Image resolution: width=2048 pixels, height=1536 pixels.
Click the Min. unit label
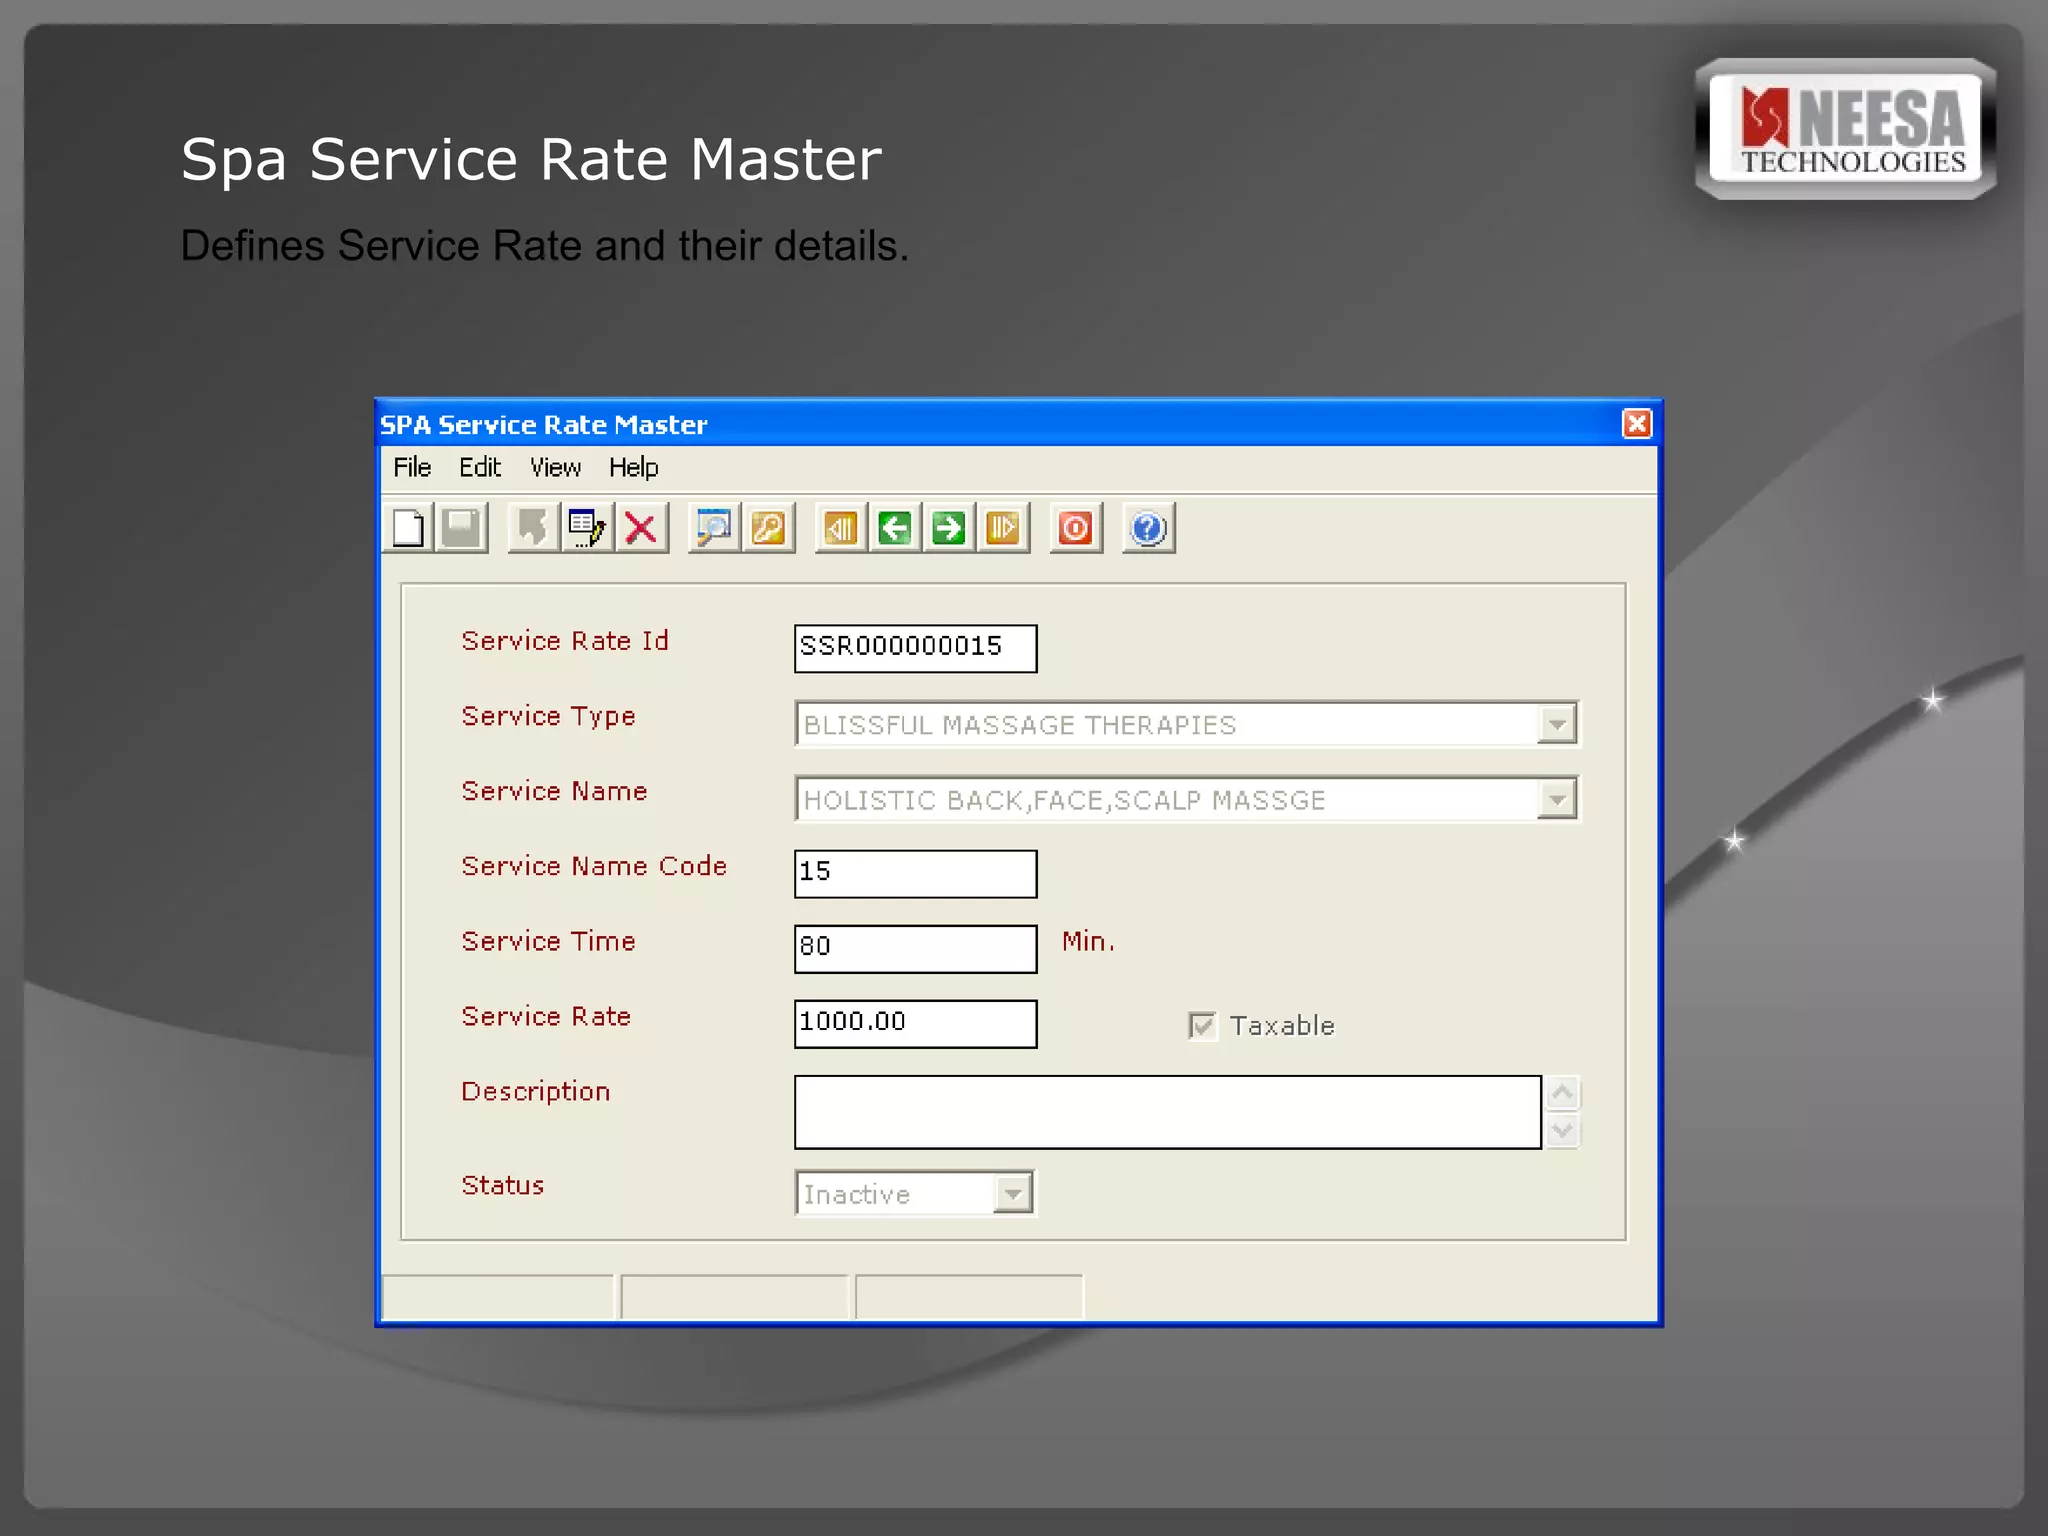pos(1088,941)
